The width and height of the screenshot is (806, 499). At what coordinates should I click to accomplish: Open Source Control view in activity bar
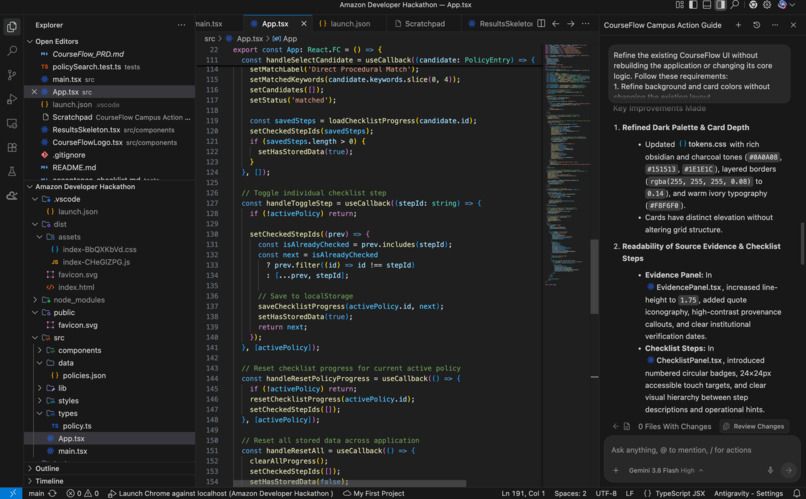11,75
